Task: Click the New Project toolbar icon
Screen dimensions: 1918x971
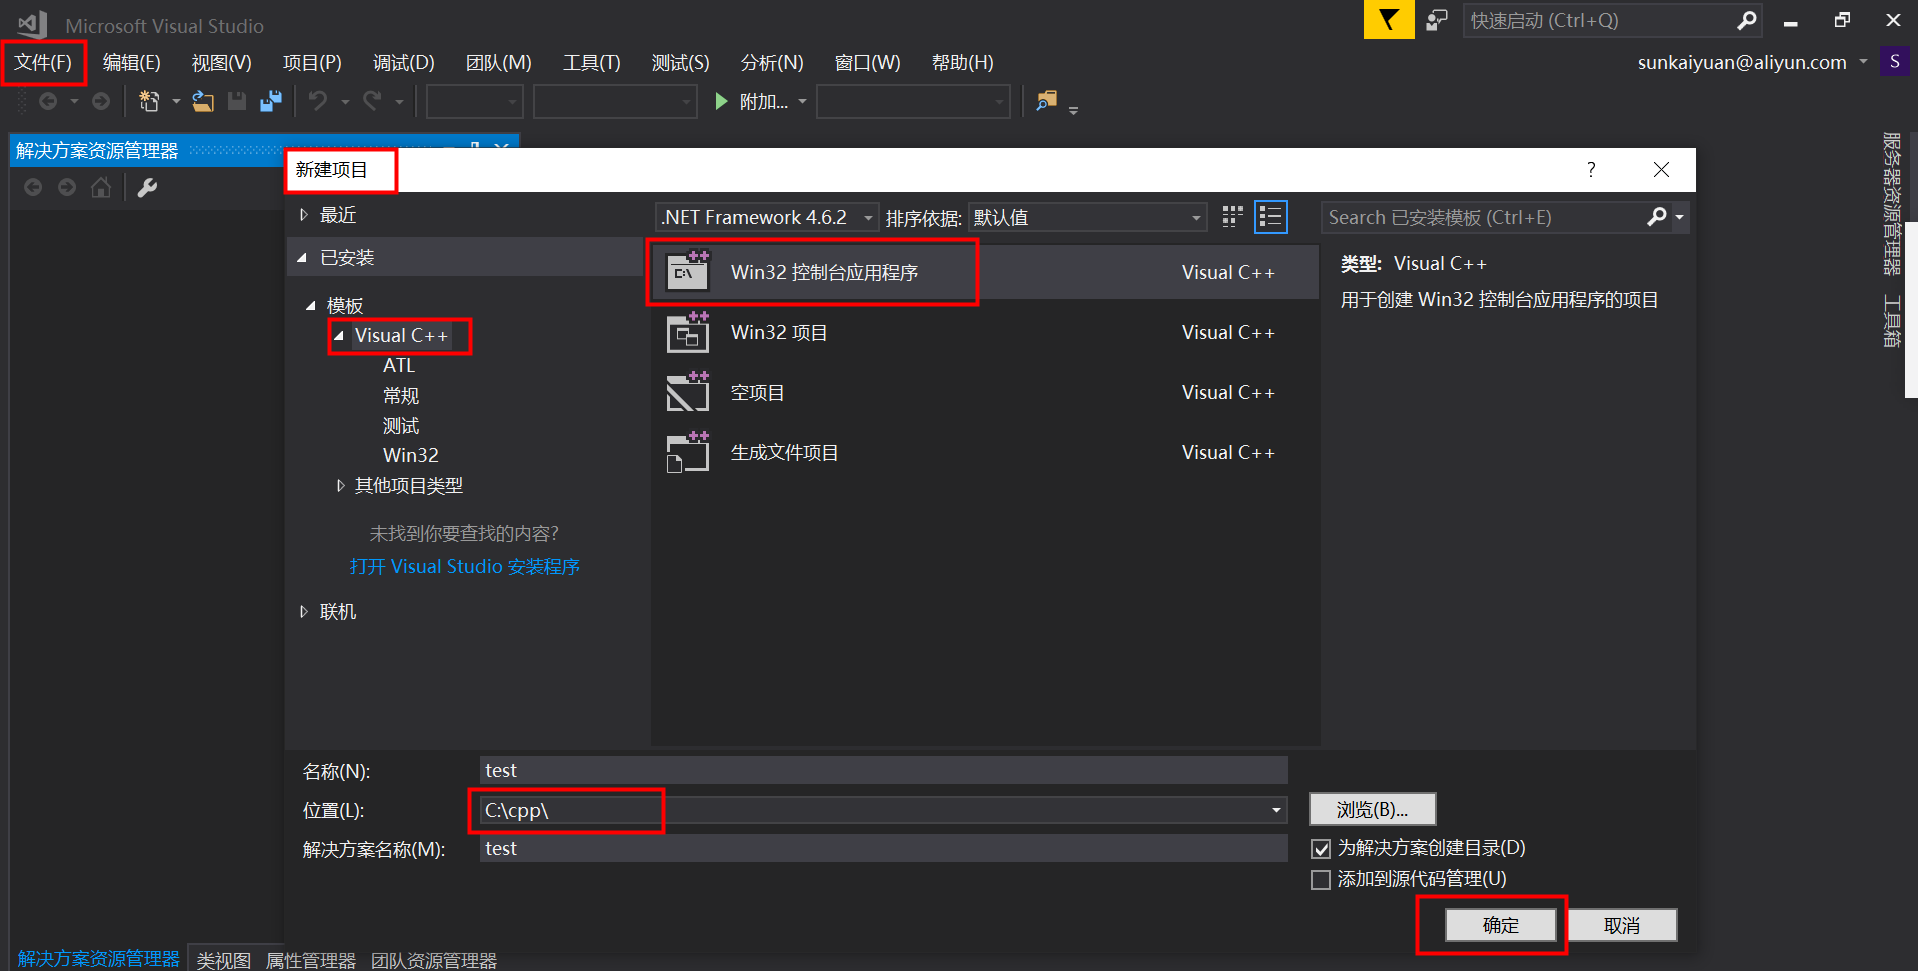Action: (149, 101)
